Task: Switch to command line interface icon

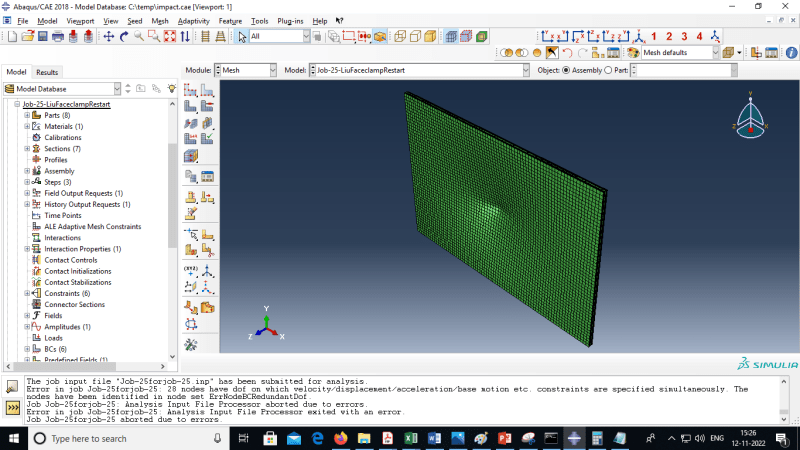Action: tap(12, 408)
